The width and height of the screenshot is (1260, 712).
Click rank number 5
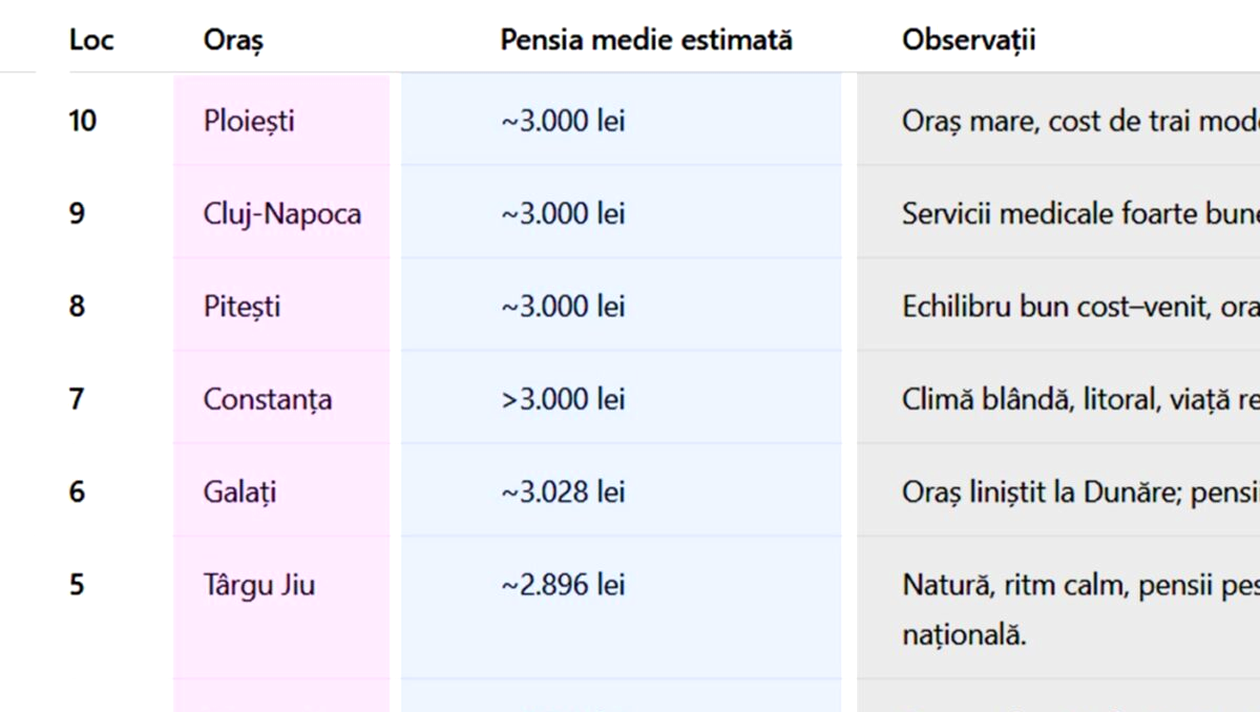pyautogui.click(x=77, y=584)
